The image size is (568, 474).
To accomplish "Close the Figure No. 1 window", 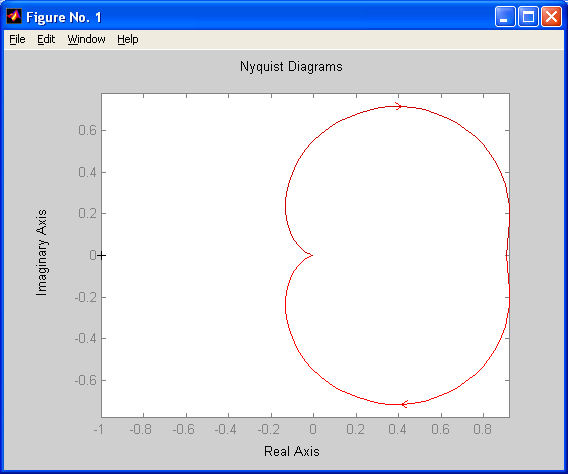I will click(x=551, y=17).
